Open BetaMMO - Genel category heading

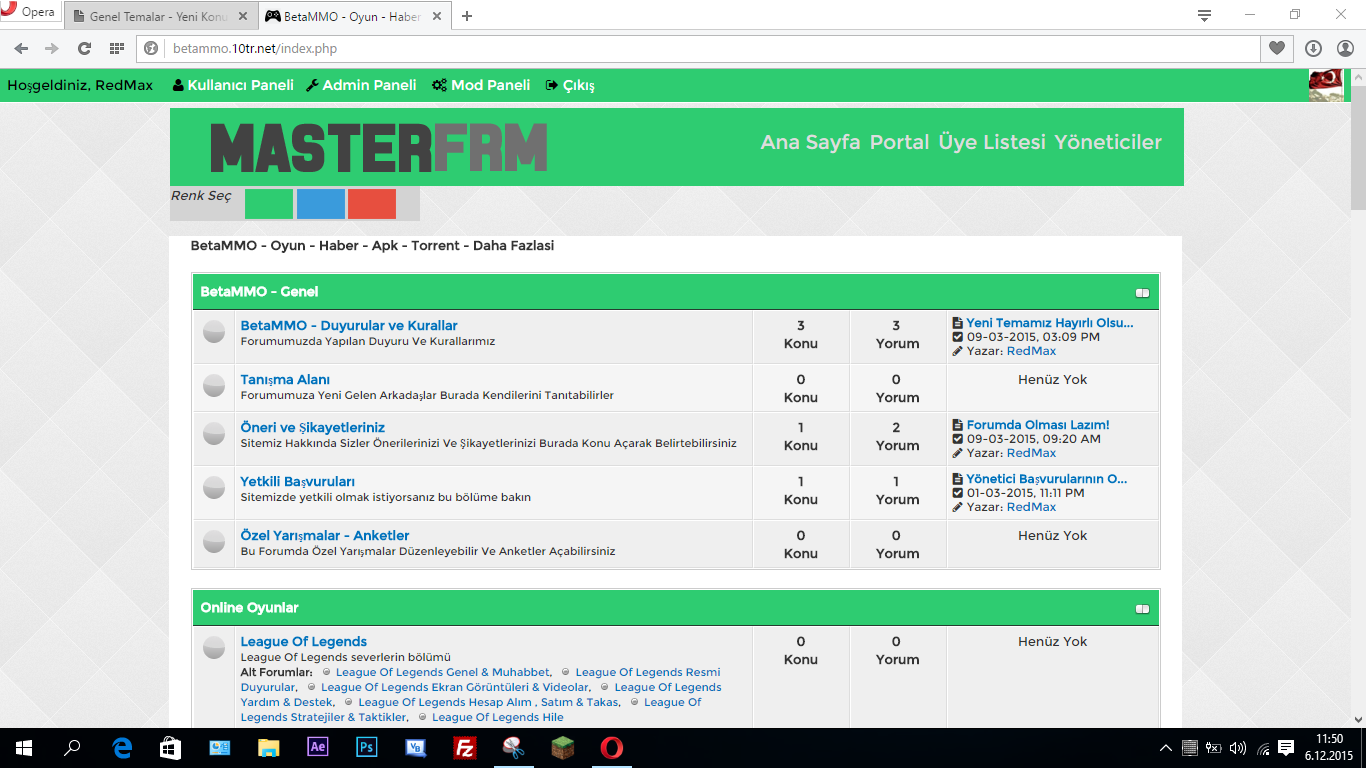pos(259,292)
